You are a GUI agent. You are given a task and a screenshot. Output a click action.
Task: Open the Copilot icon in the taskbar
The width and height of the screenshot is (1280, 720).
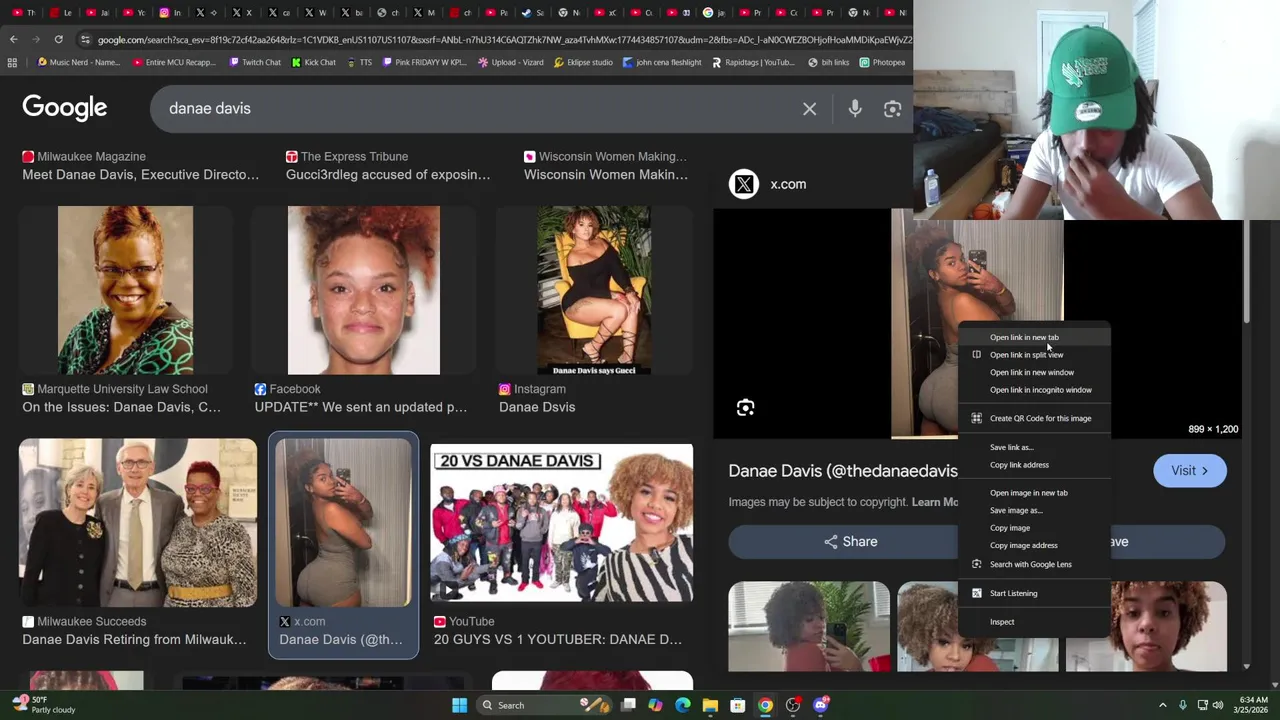(x=655, y=705)
